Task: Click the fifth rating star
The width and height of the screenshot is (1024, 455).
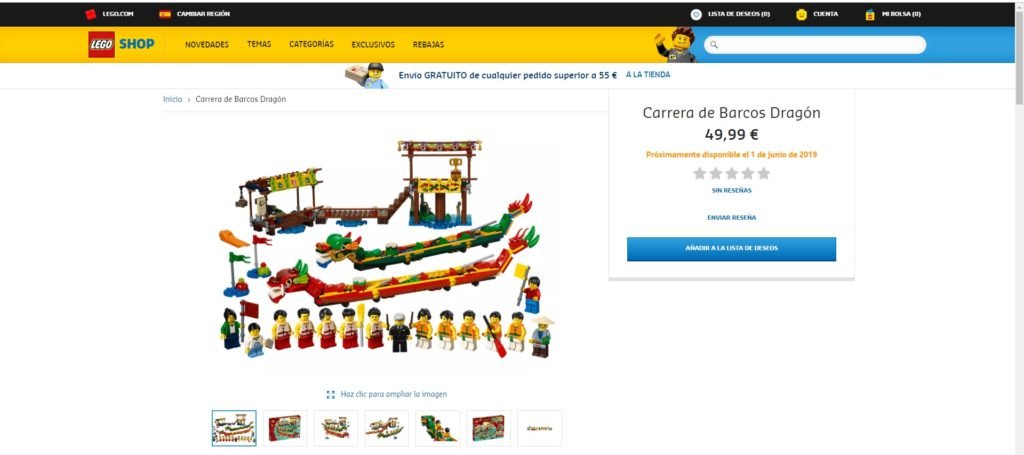Action: click(763, 173)
